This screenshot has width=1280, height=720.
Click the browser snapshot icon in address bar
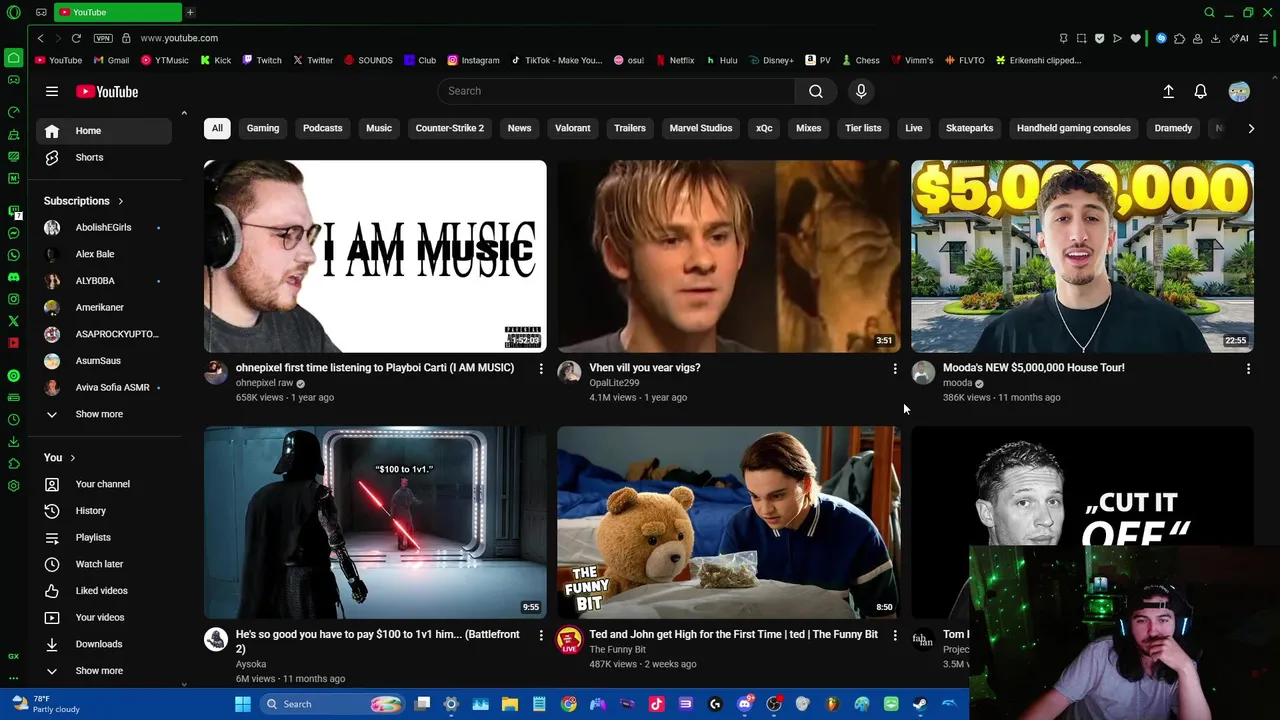point(1081,38)
